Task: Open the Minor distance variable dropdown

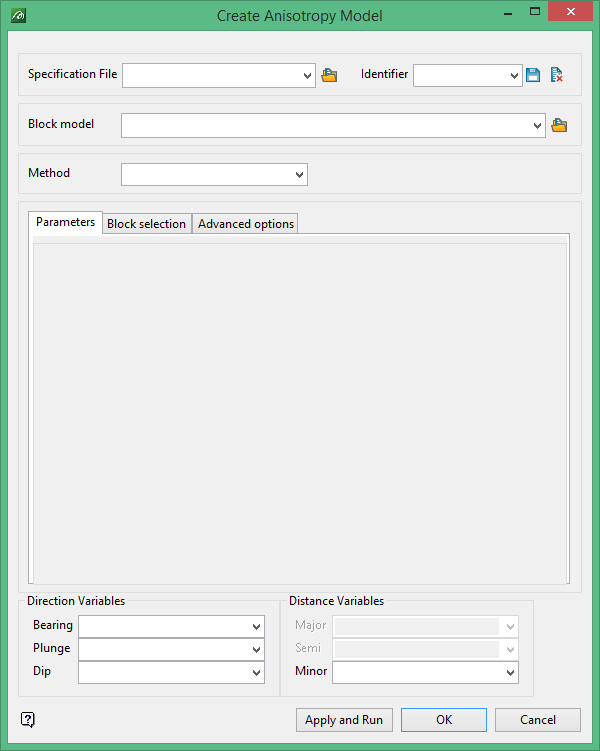Action: [510, 672]
